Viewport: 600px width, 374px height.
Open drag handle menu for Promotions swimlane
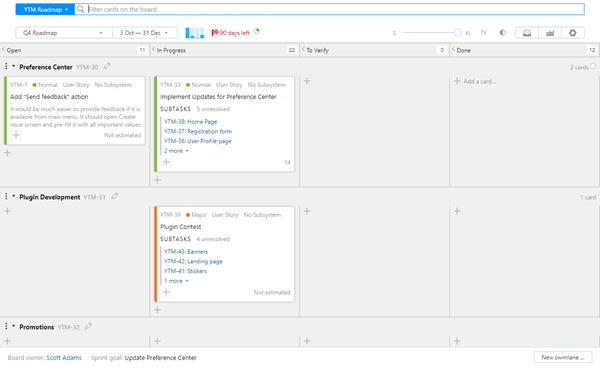tap(6, 326)
